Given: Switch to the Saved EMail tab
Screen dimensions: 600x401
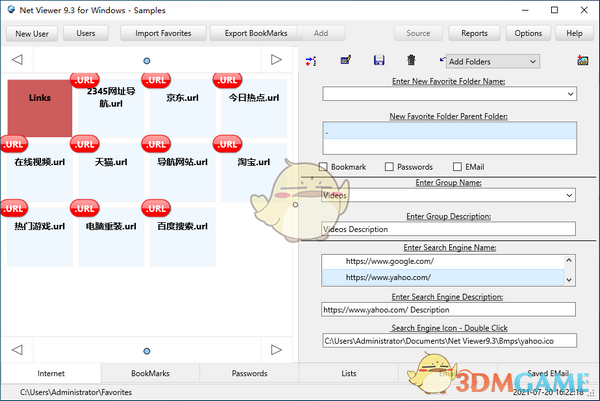Looking at the screenshot, I should coord(548,373).
